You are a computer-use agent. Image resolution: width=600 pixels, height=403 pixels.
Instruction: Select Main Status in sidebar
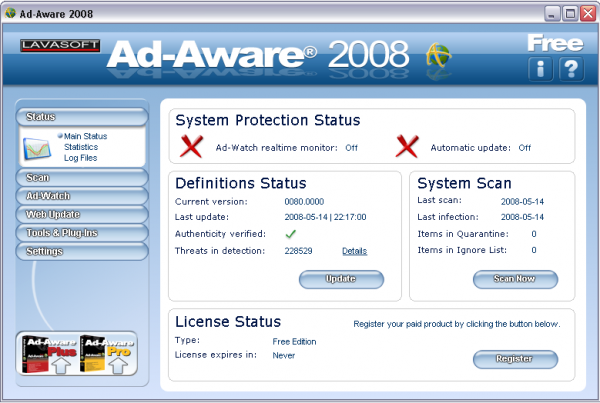click(85, 136)
